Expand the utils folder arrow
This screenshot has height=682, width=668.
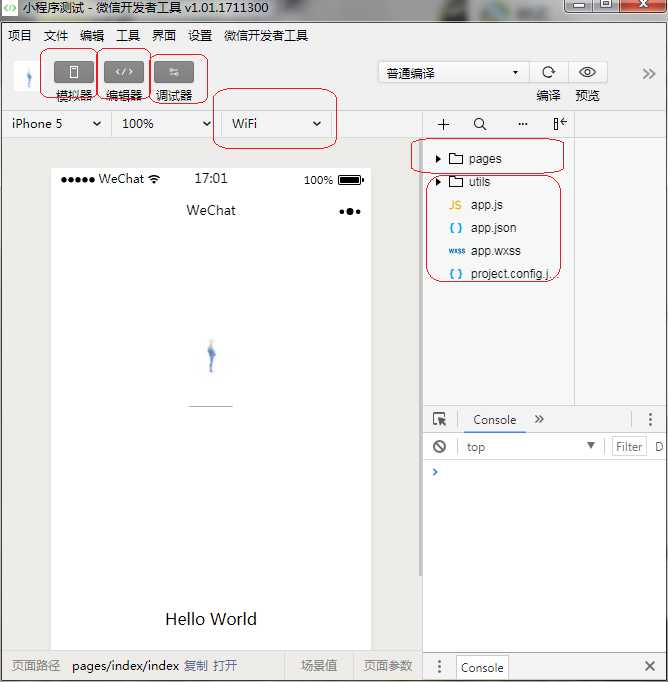pos(438,181)
